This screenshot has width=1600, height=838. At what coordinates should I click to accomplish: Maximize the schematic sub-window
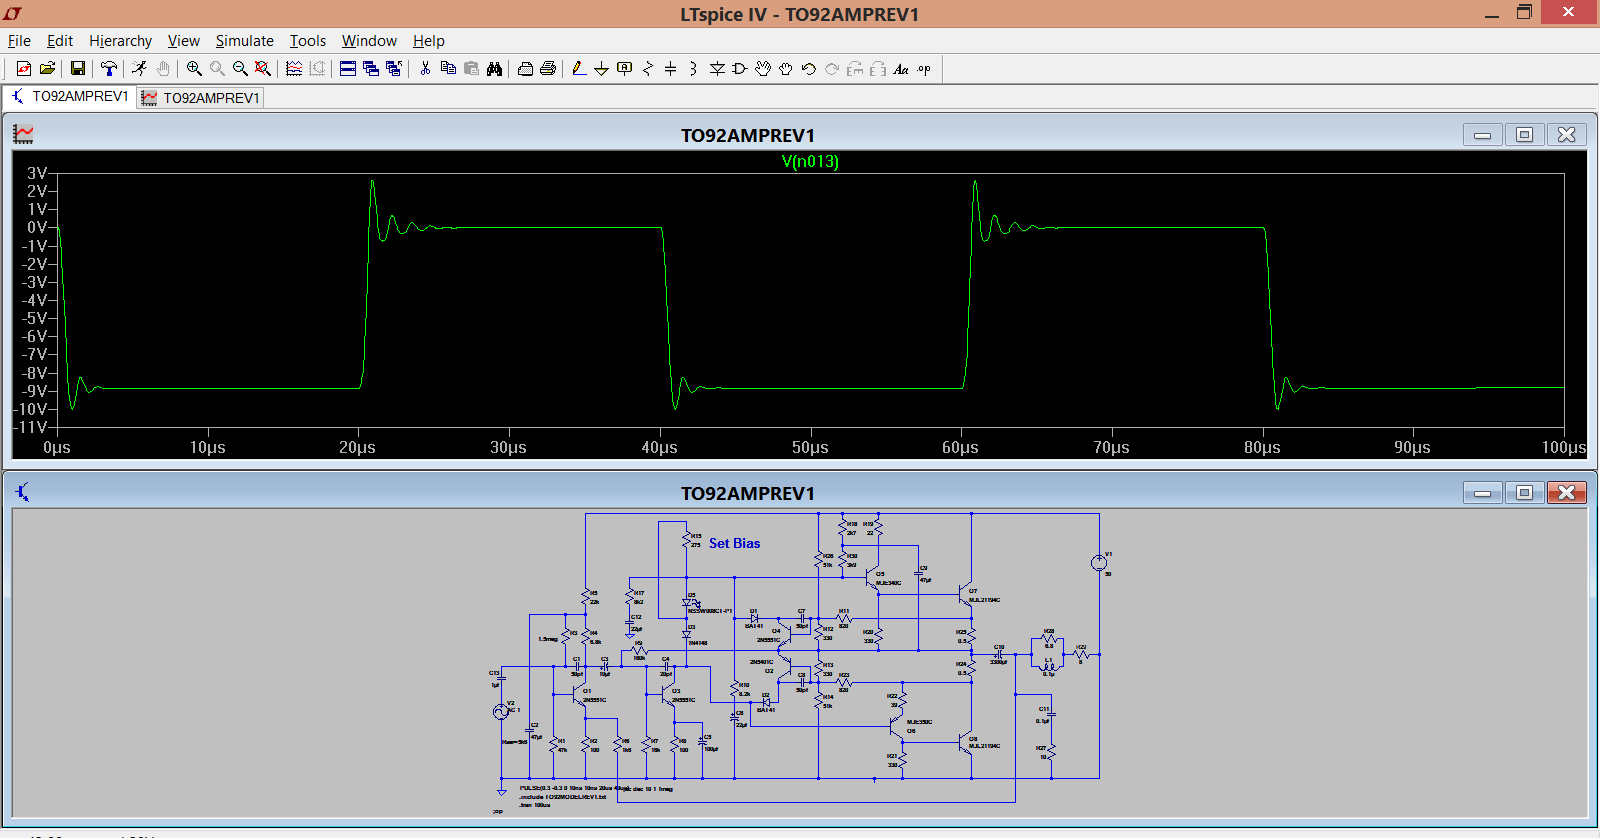tap(1524, 492)
